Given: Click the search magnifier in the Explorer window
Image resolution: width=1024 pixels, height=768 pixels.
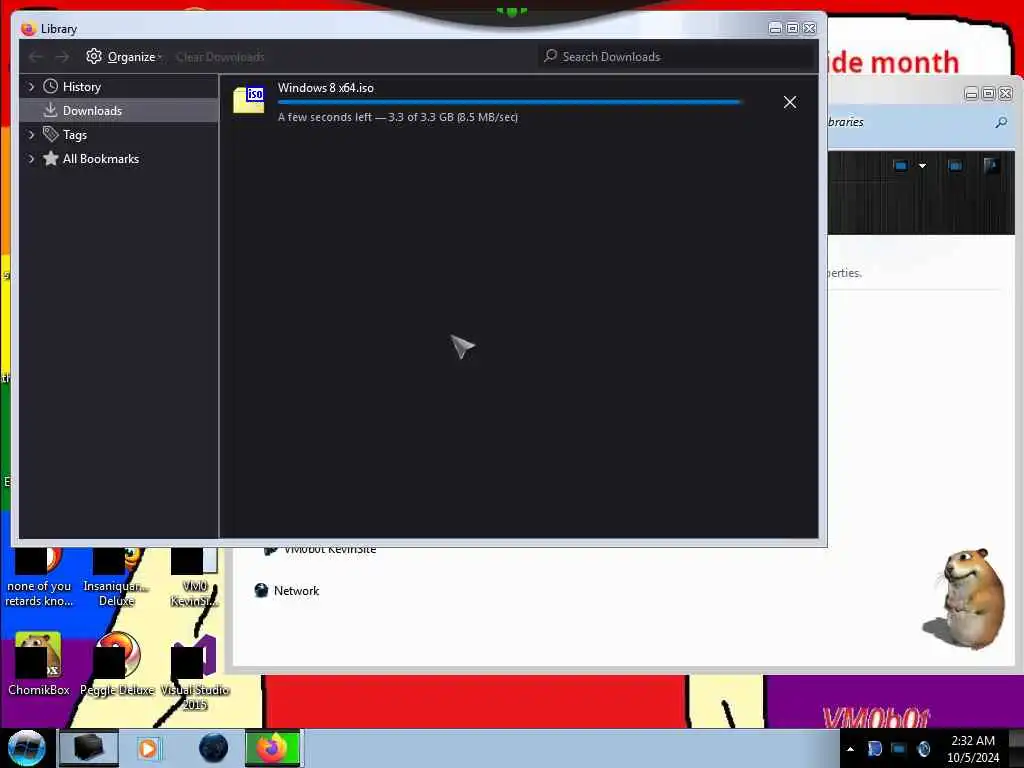Looking at the screenshot, I should point(1000,122).
